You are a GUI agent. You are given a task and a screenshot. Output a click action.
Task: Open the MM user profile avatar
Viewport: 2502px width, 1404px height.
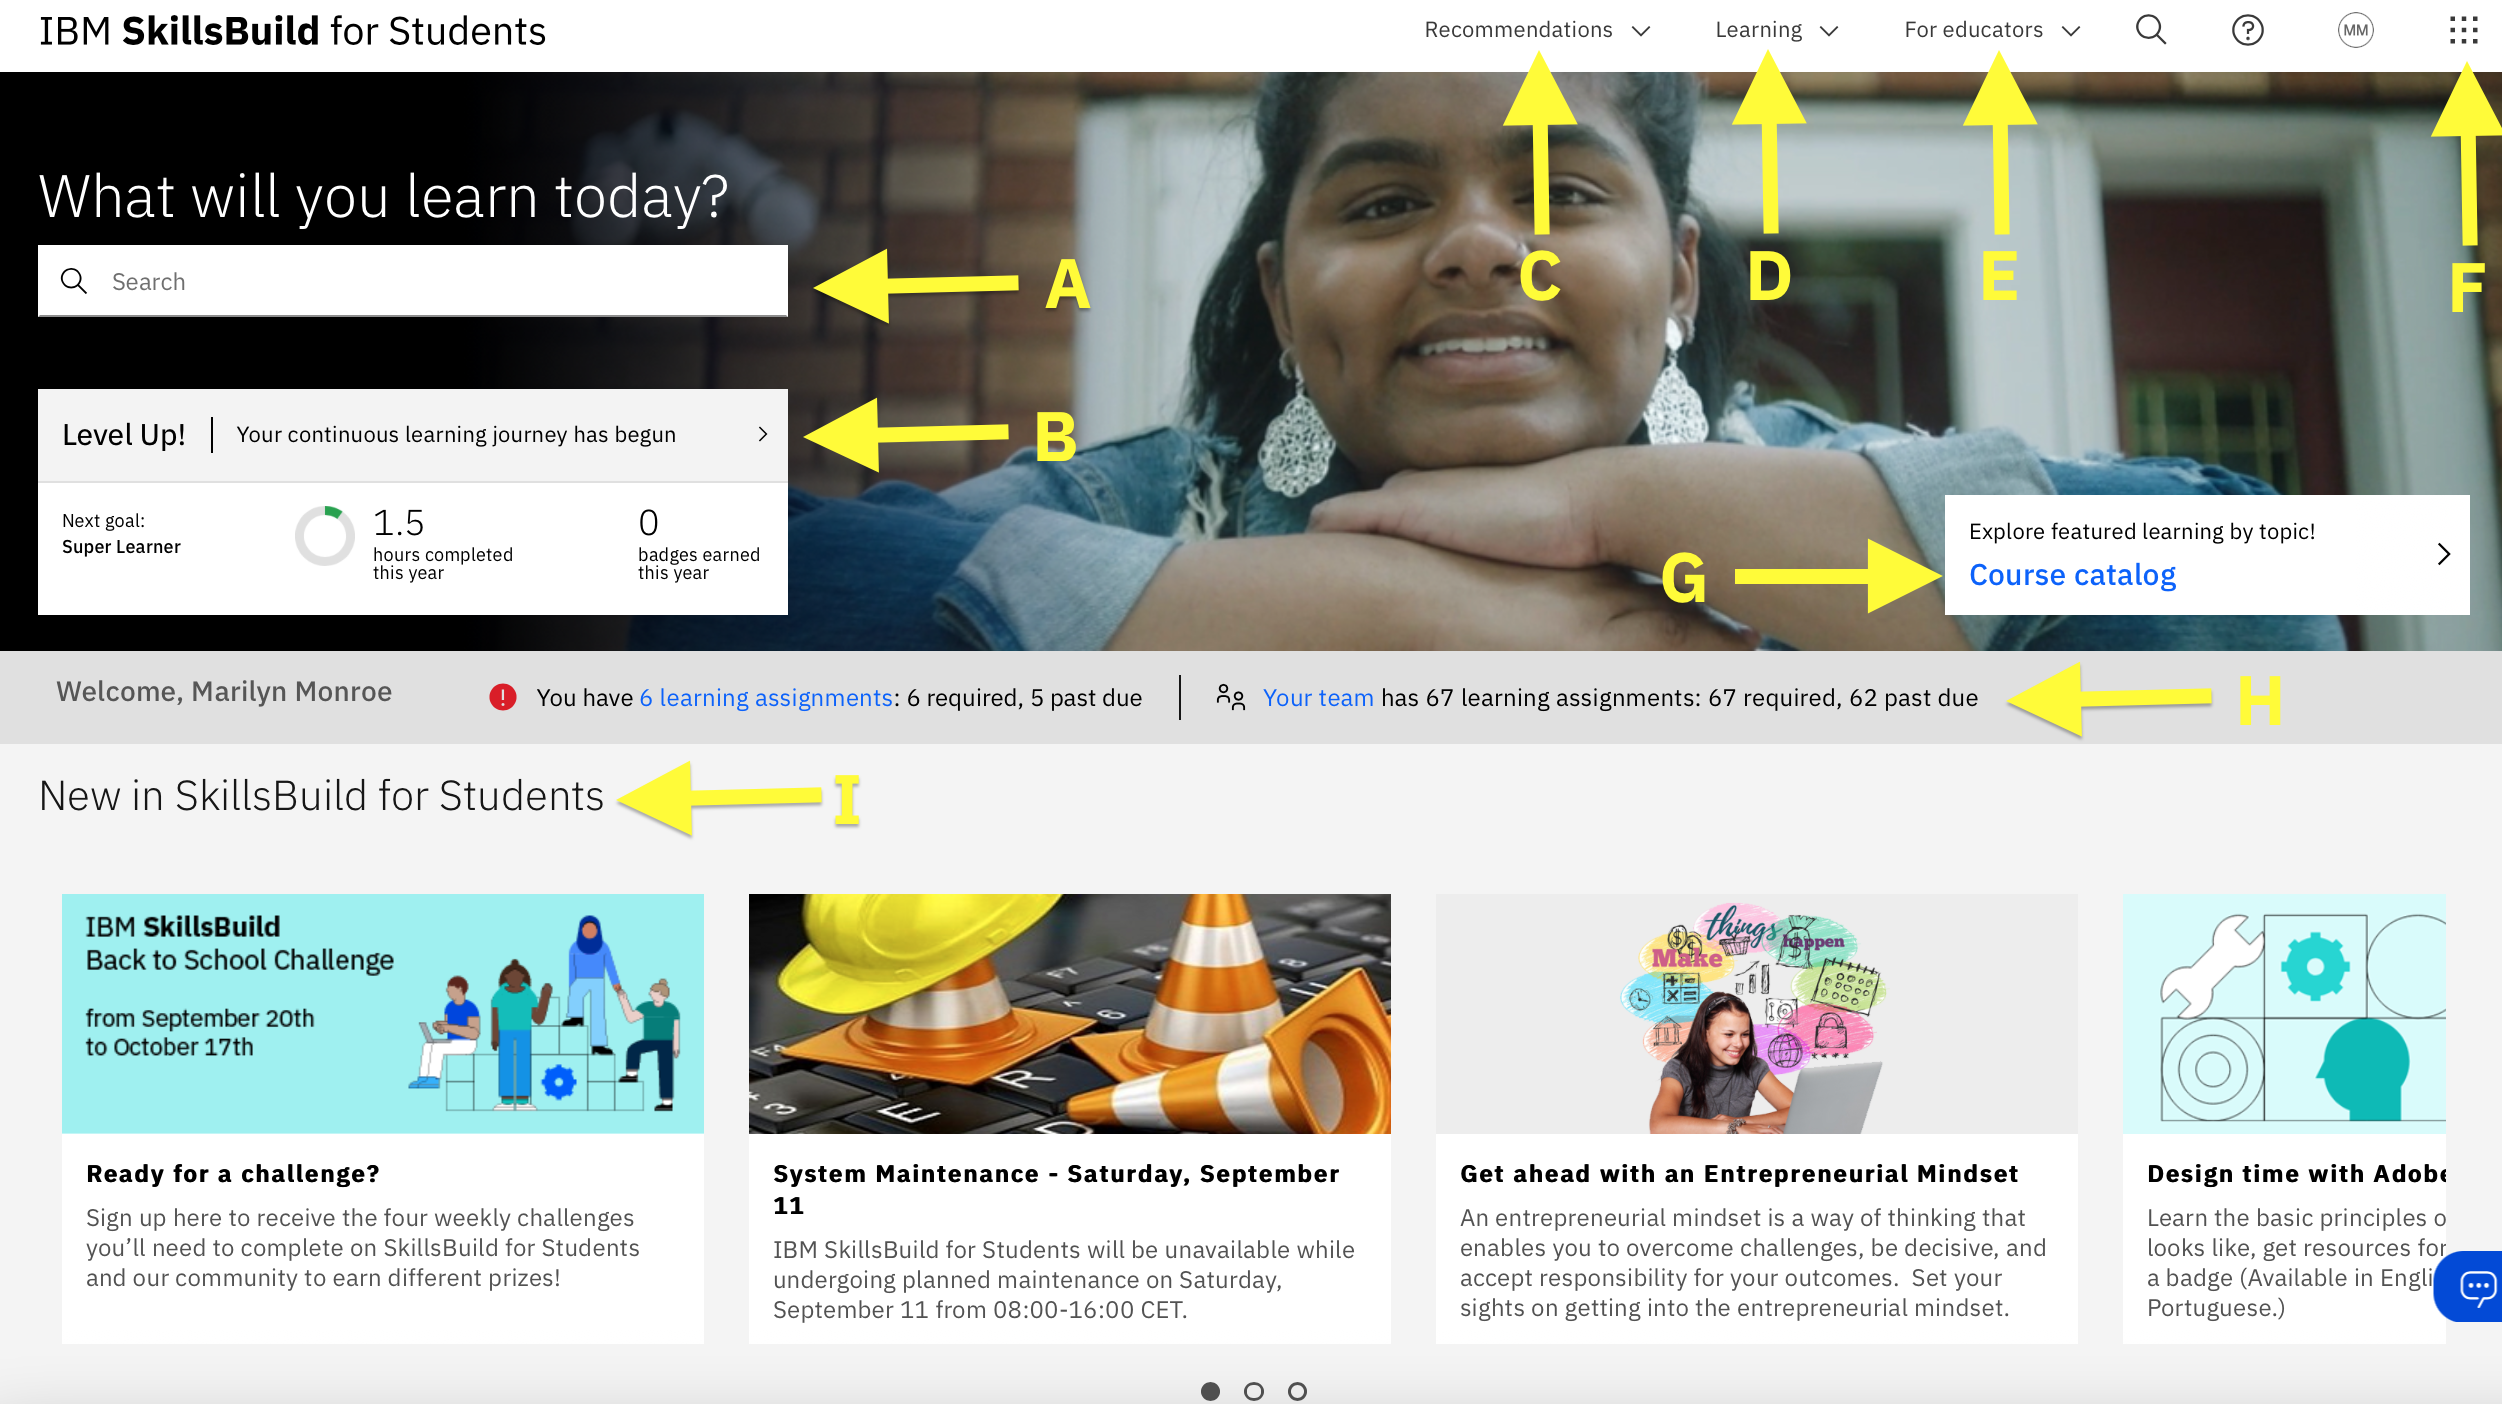pos(2355,30)
